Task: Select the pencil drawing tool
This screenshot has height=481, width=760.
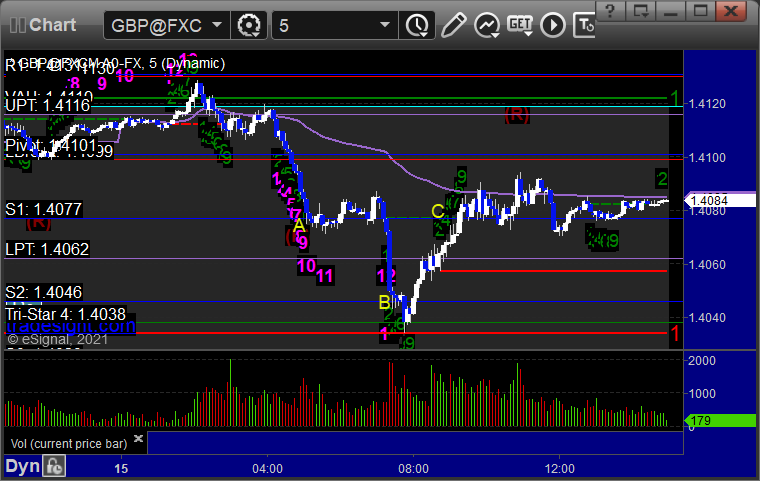Action: coord(454,25)
